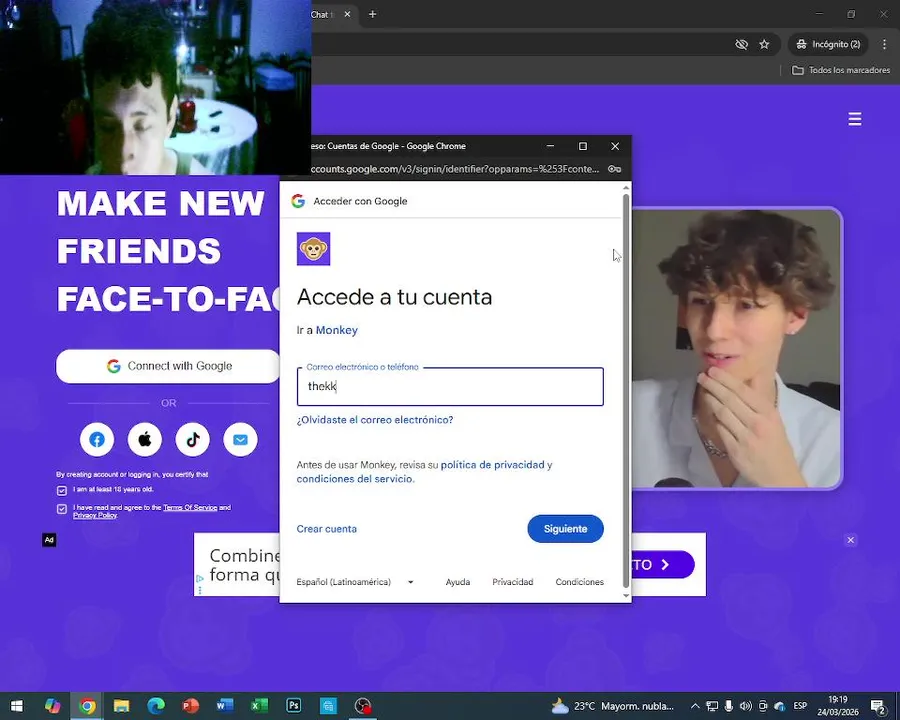Viewport: 900px width, 720px height.
Task: Click the Siguiente button
Action: (565, 529)
